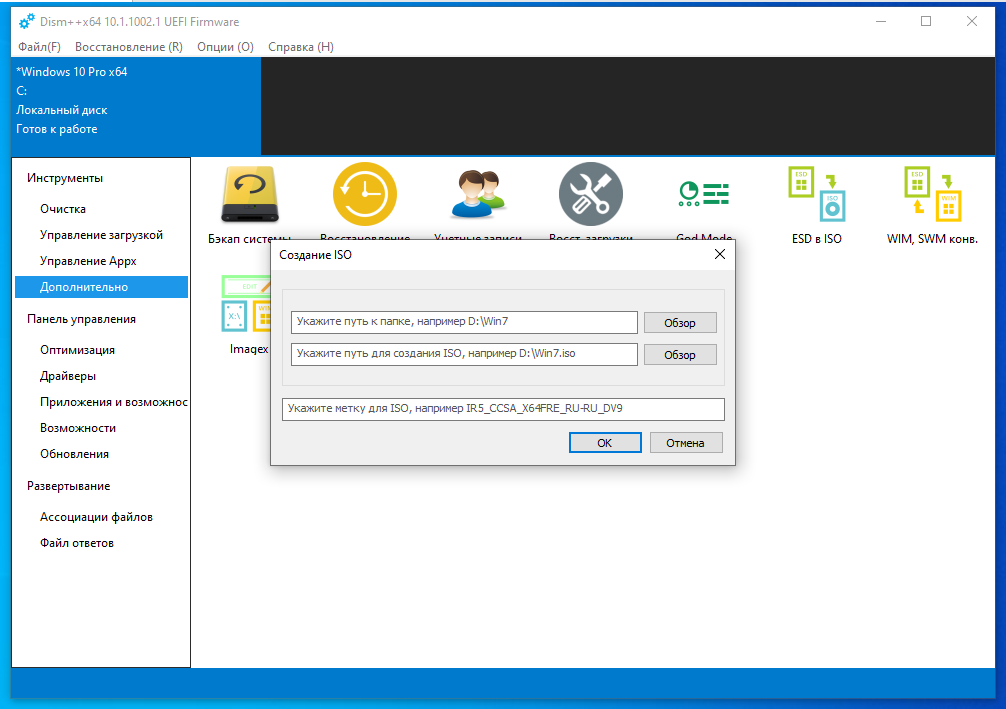Open the Файл(F) menu
This screenshot has width=1006, height=709.
(x=39, y=47)
